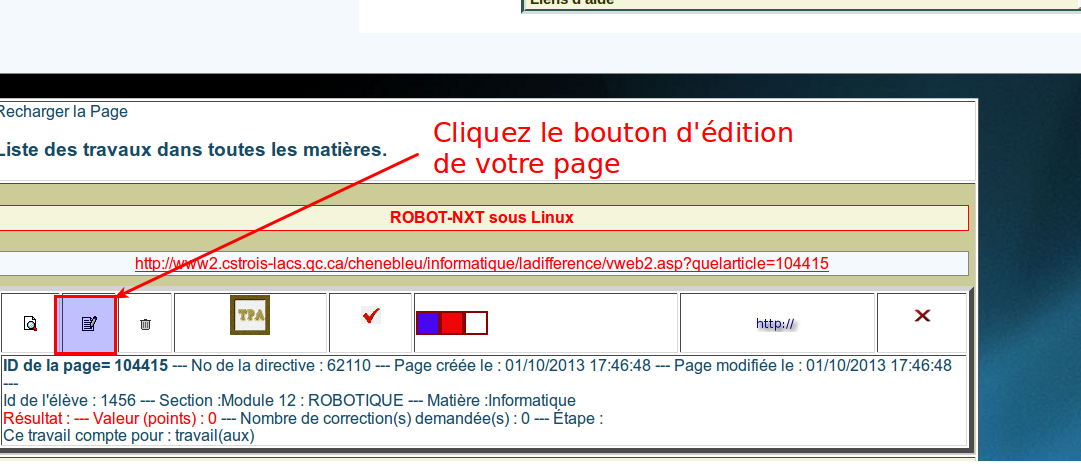Image resolution: width=1081 pixels, height=466 pixels.
Task: Click the Ce travail compte pour line
Action: coord(129,435)
